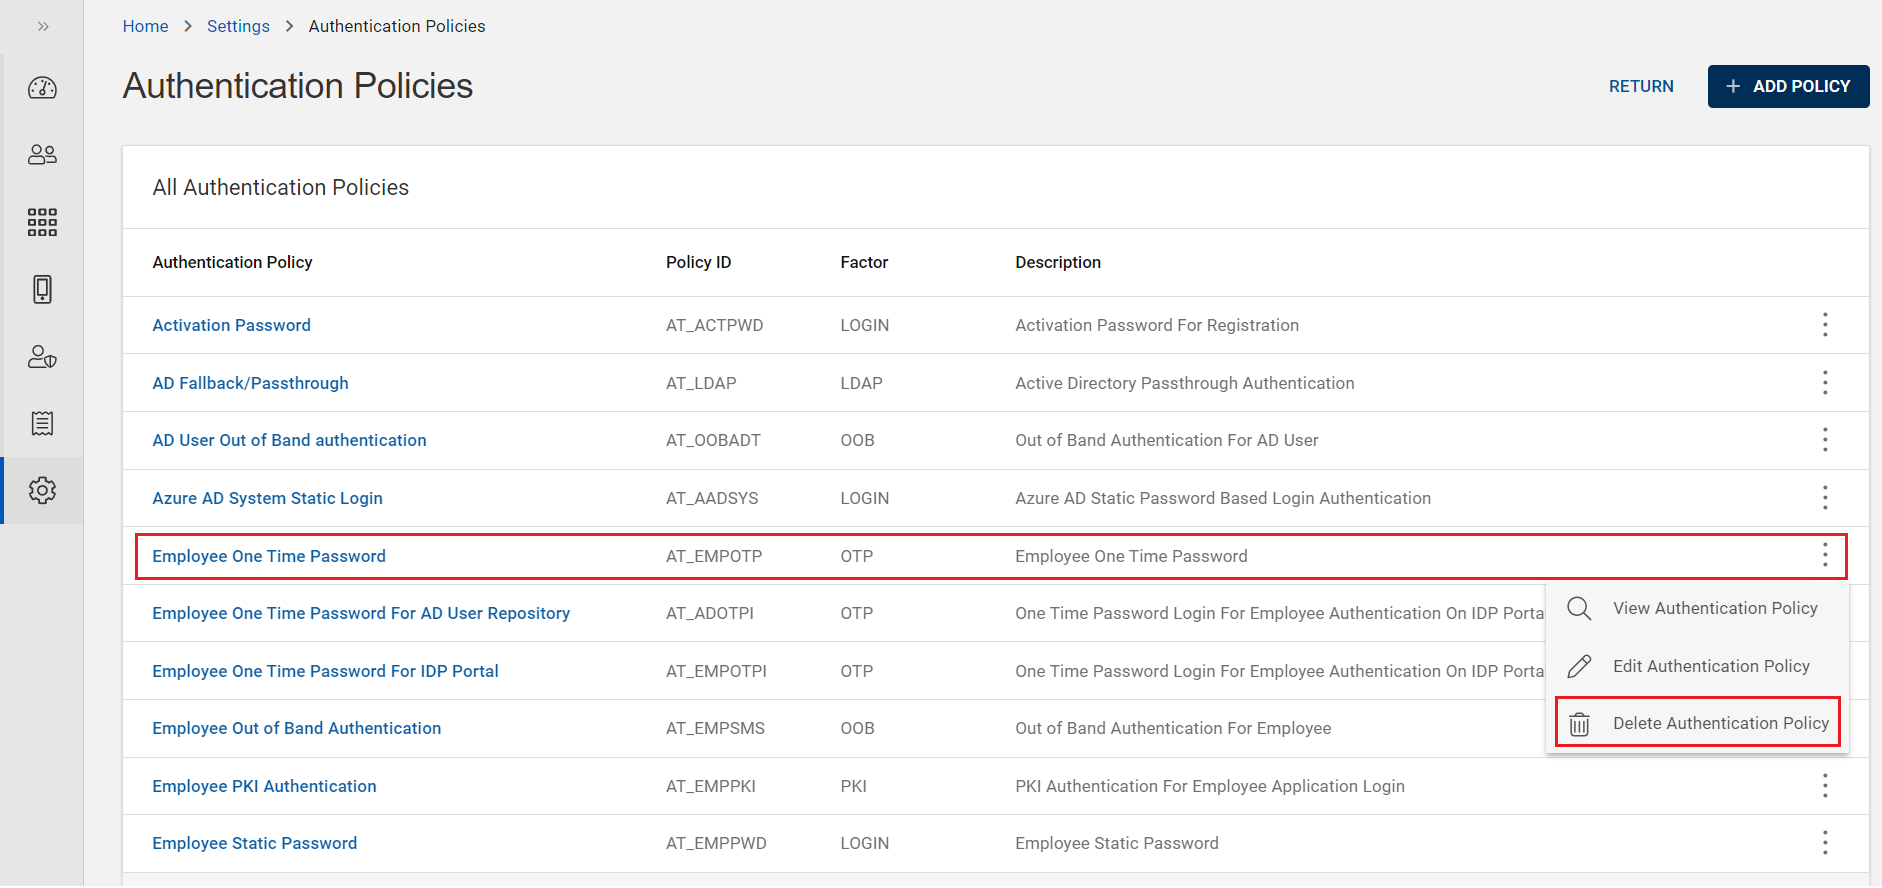The image size is (1882, 888).
Task: Open kebab menu for Azure AD System Static Login
Action: [x=1824, y=498]
